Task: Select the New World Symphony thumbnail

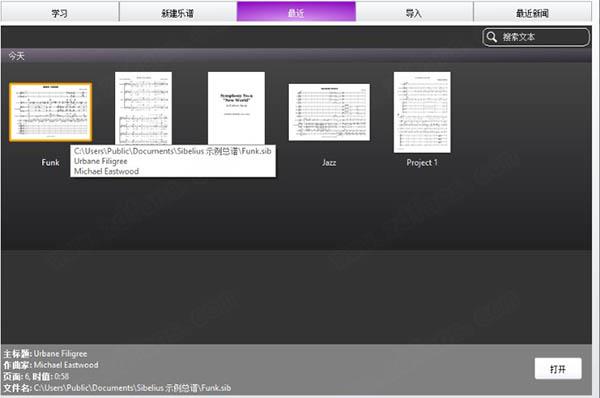Action: tap(236, 108)
